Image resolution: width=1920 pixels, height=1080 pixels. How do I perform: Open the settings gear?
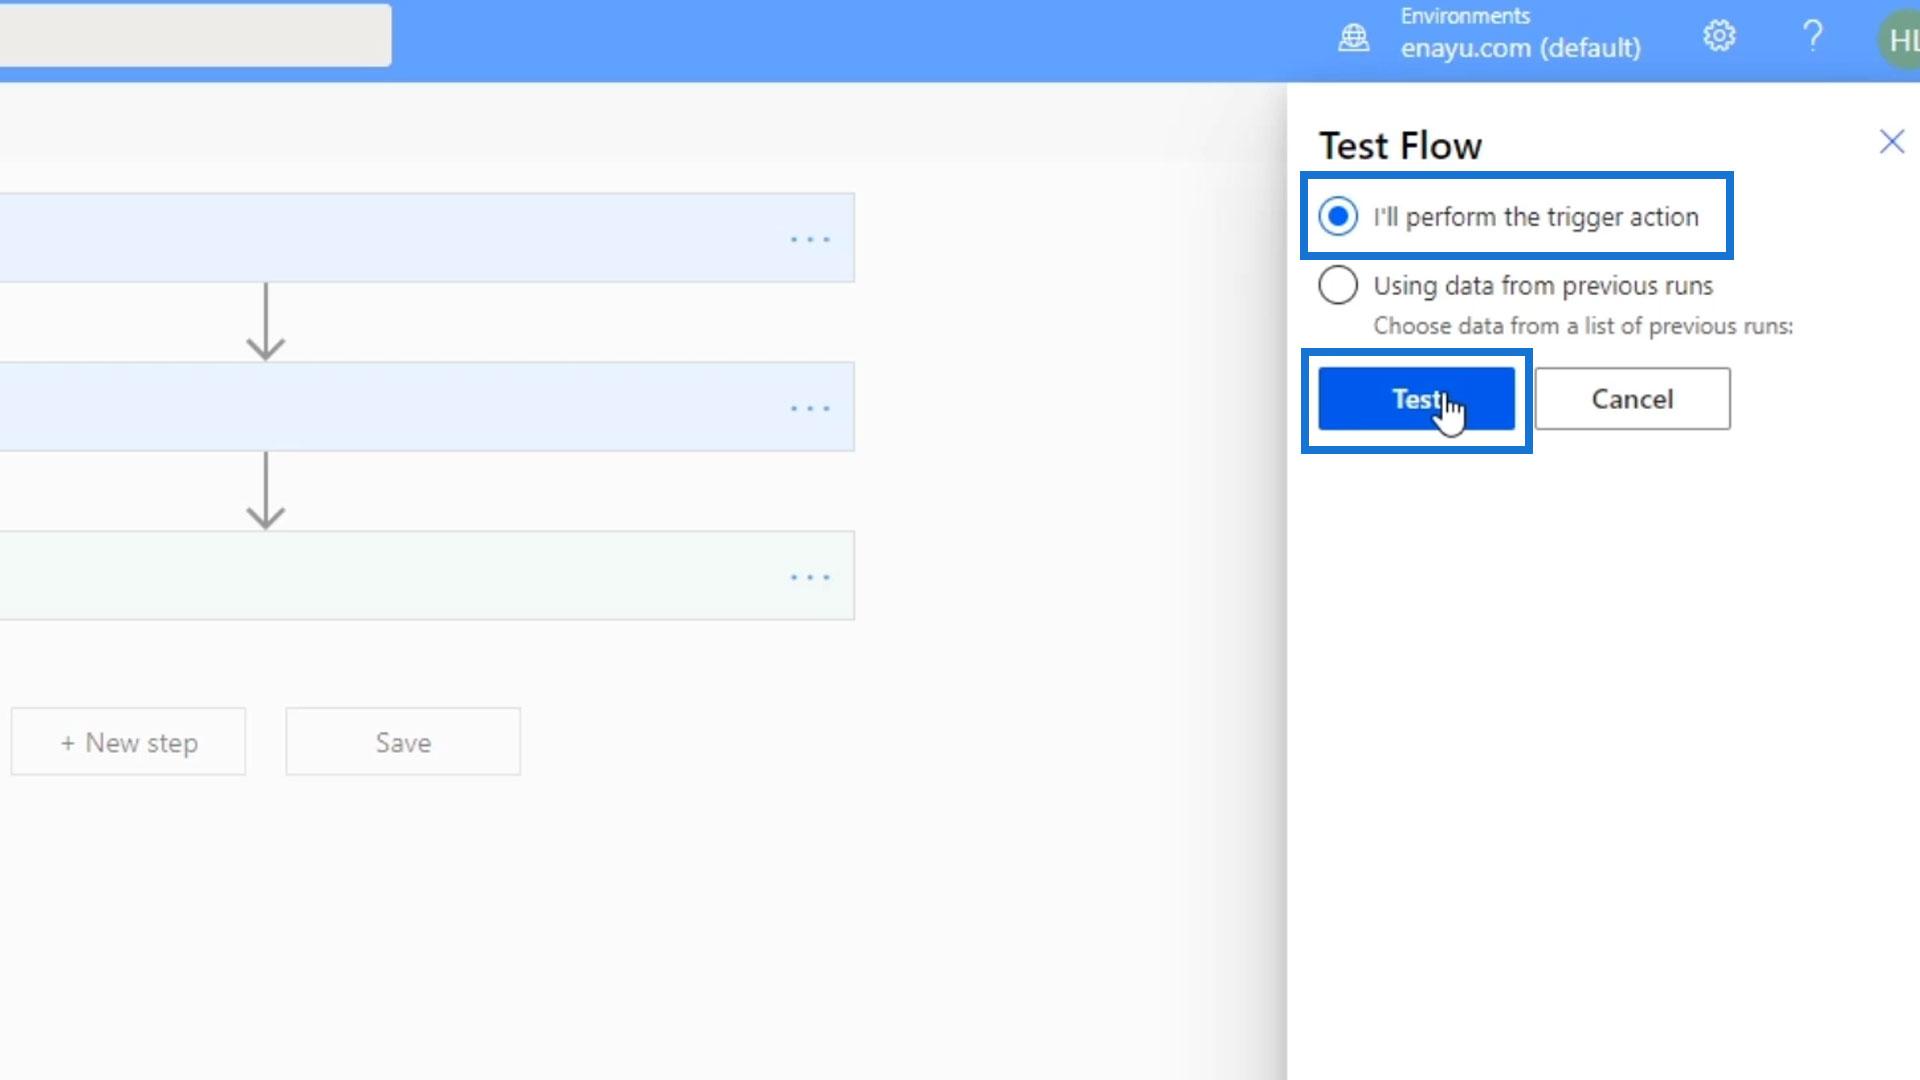1718,37
